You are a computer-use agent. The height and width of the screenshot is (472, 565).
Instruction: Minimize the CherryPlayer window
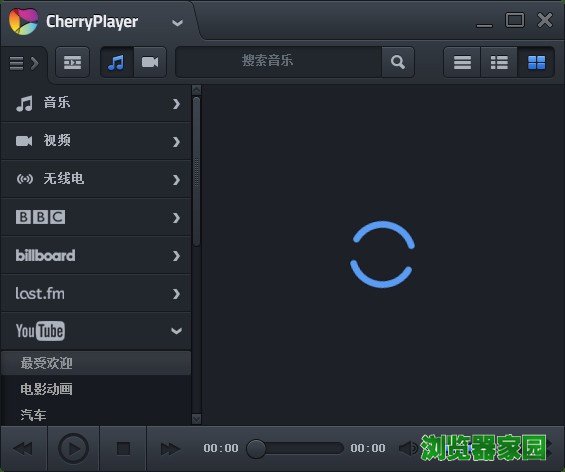[x=484, y=25]
